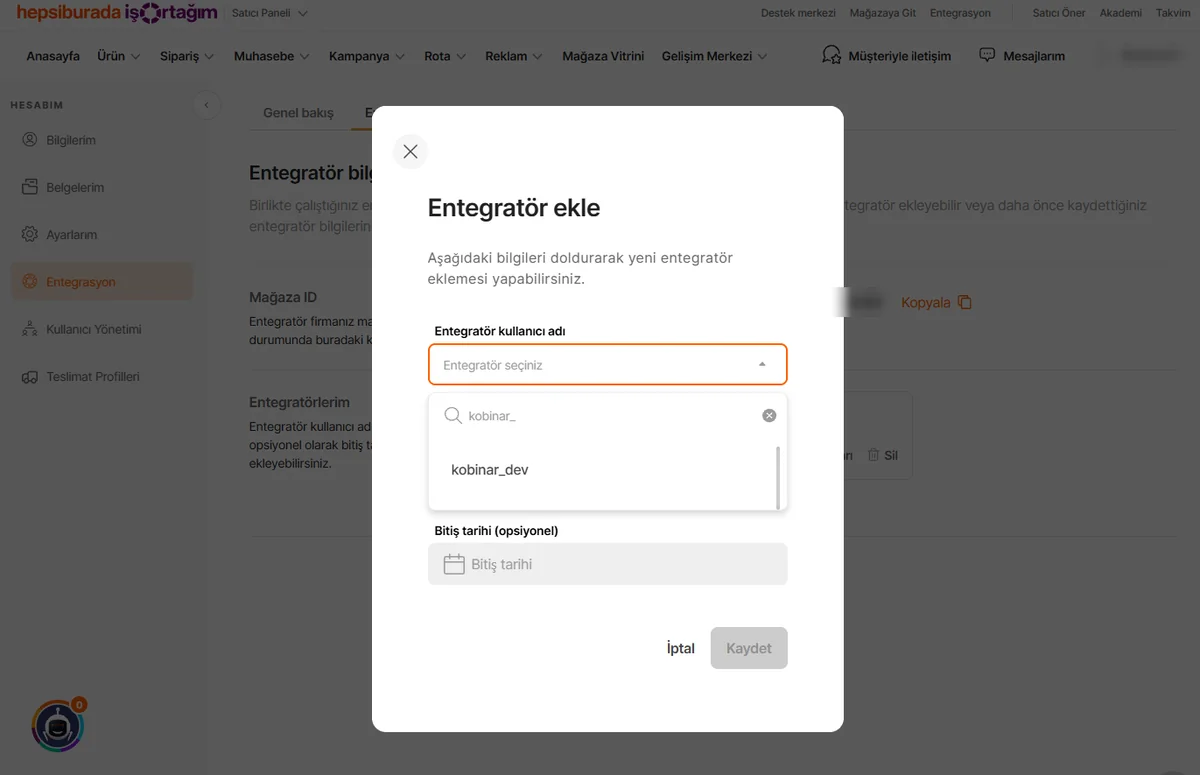Screen dimensions: 1200x775
Task: Open the Bitiş tarihi calendar icon
Action: (x=454, y=564)
